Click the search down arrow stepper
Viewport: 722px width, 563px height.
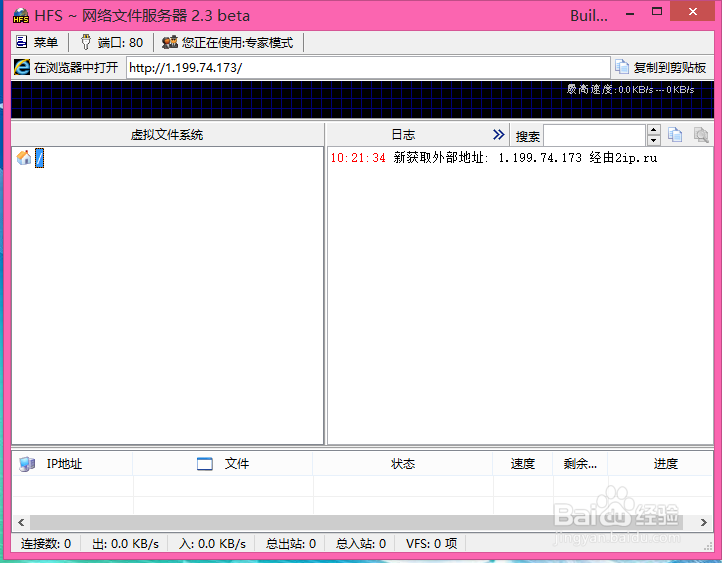pos(653,140)
